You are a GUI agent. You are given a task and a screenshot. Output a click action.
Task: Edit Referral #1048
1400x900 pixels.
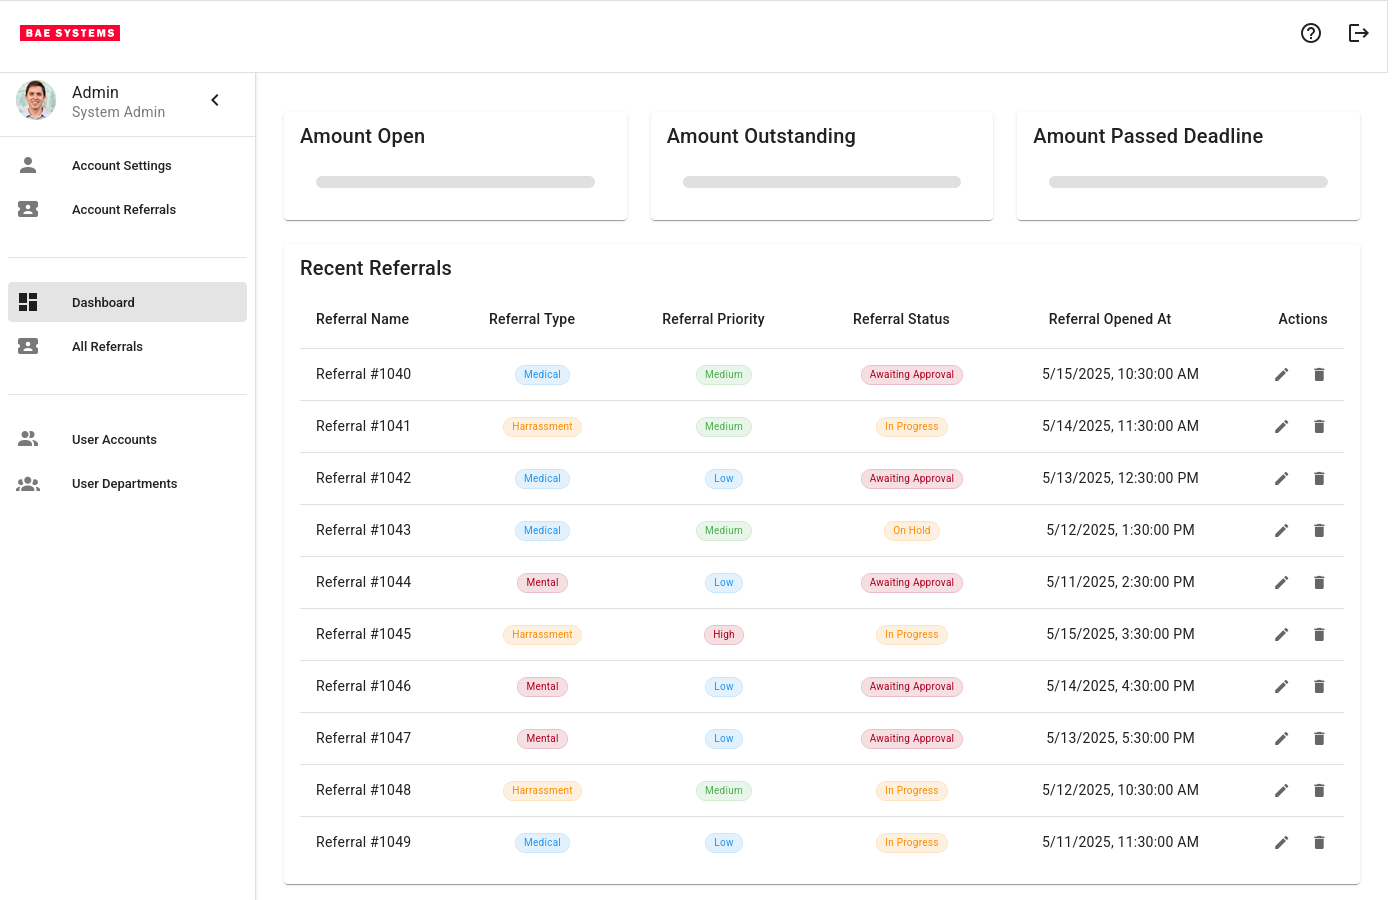click(x=1282, y=791)
